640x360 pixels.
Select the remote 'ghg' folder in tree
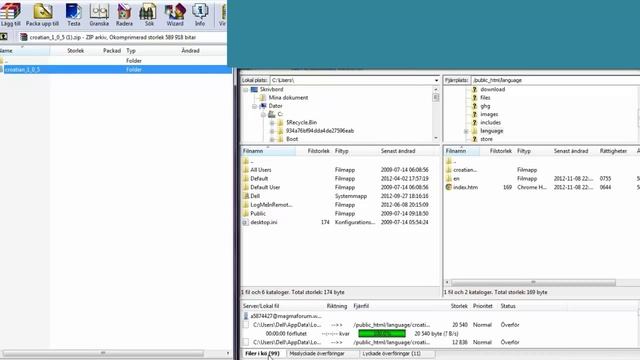pyautogui.click(x=485, y=106)
